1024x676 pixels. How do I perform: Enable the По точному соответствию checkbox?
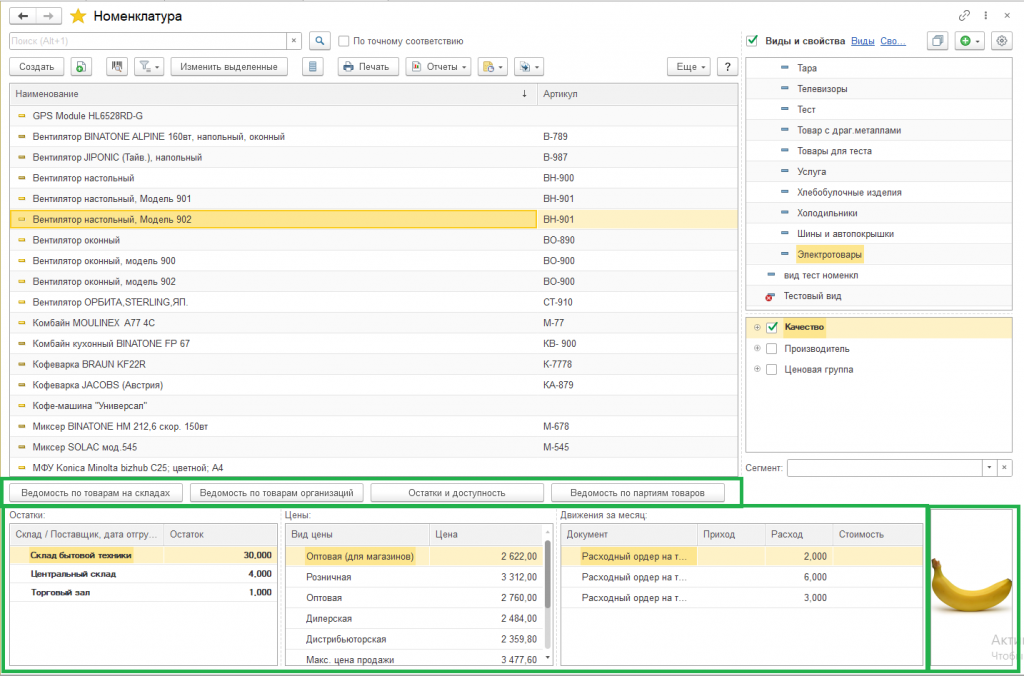coord(344,41)
